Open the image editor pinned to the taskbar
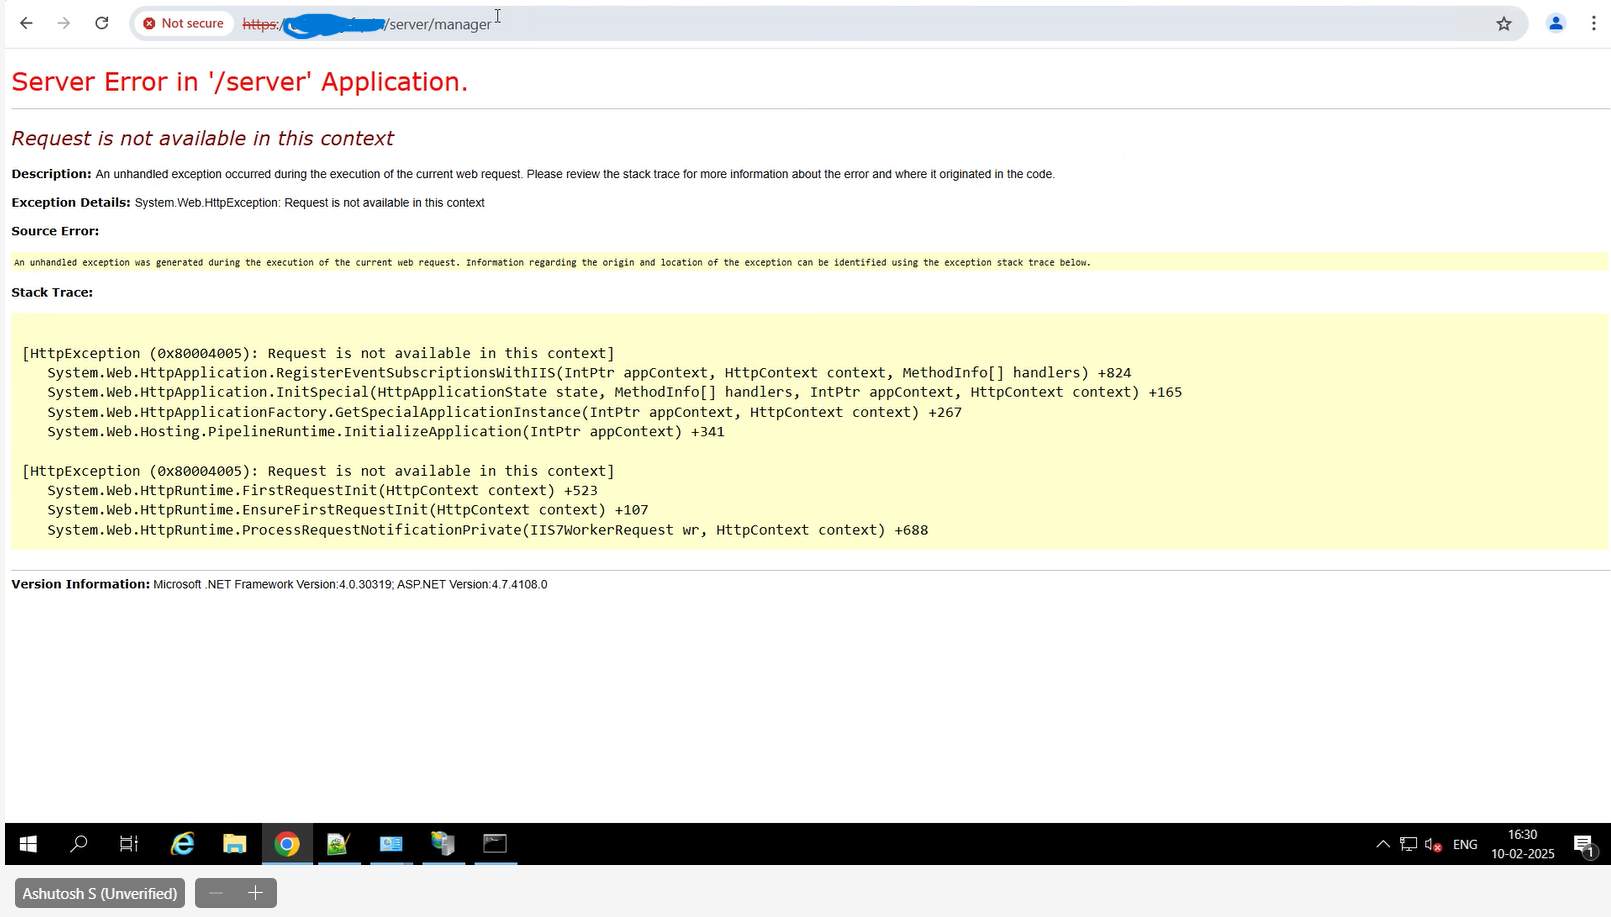 (339, 844)
